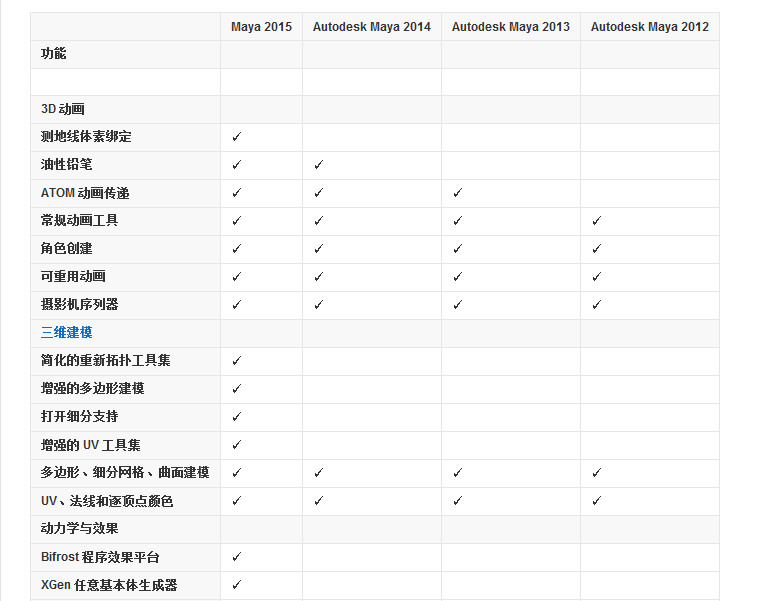Click the 多边形、细分网格、曲面建模 checkmark under Maya 2014

tap(318, 473)
